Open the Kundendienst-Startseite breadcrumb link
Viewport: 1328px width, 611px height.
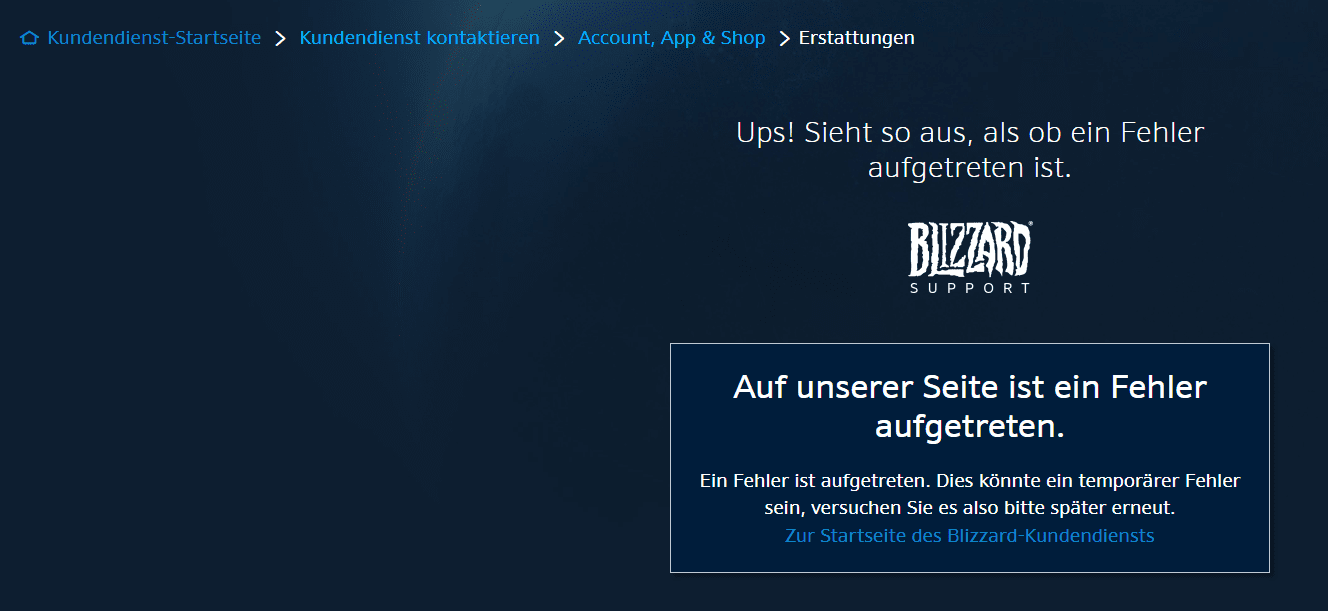[154, 38]
